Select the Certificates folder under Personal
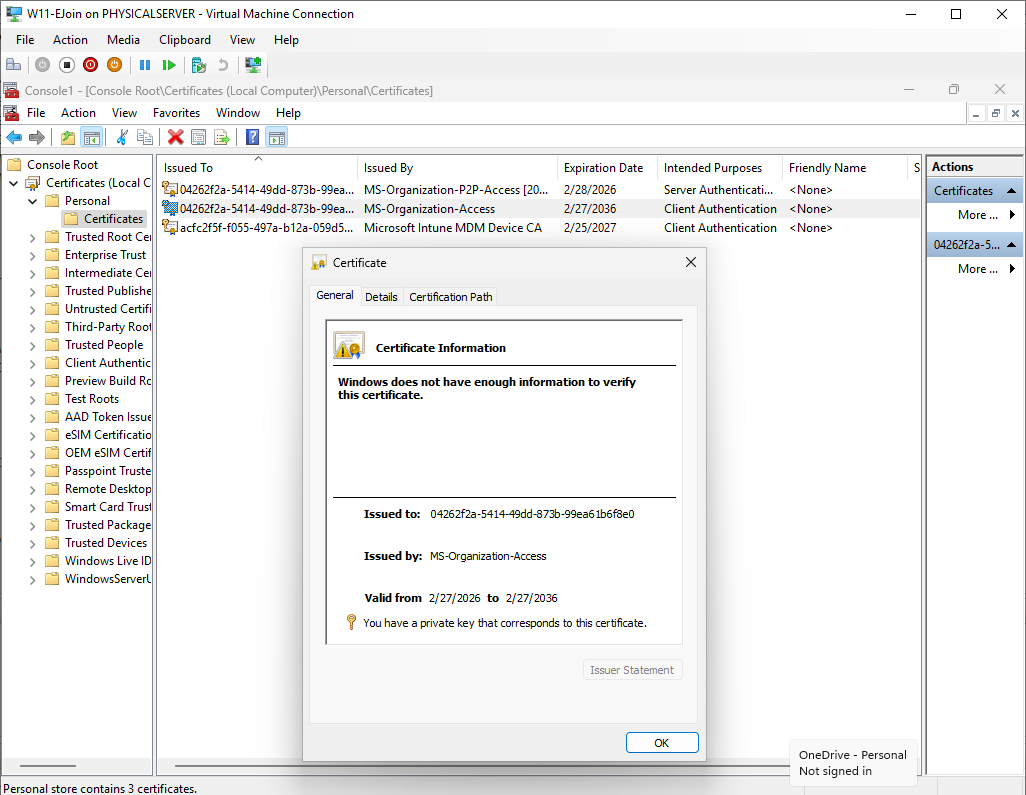Screen dimensions: 1026x795 [104, 219]
